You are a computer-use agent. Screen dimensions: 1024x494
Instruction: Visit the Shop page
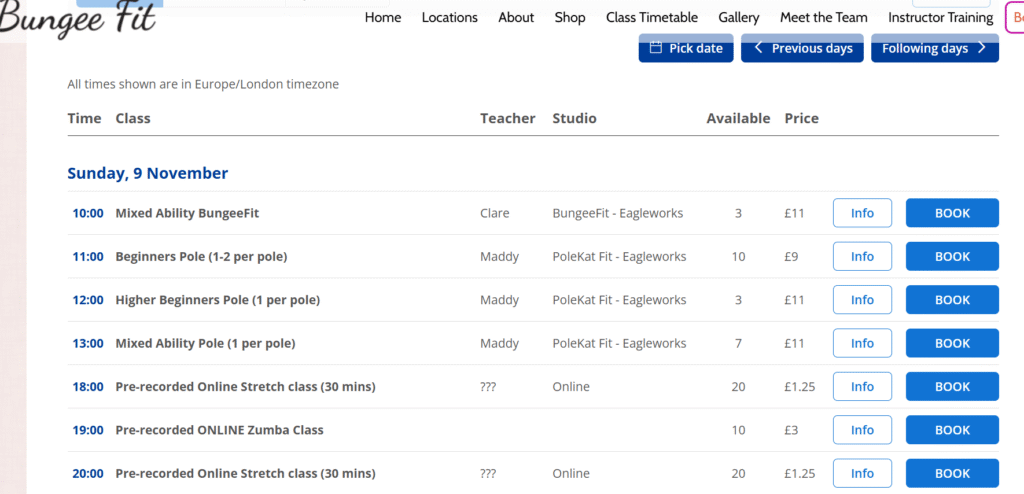(570, 17)
